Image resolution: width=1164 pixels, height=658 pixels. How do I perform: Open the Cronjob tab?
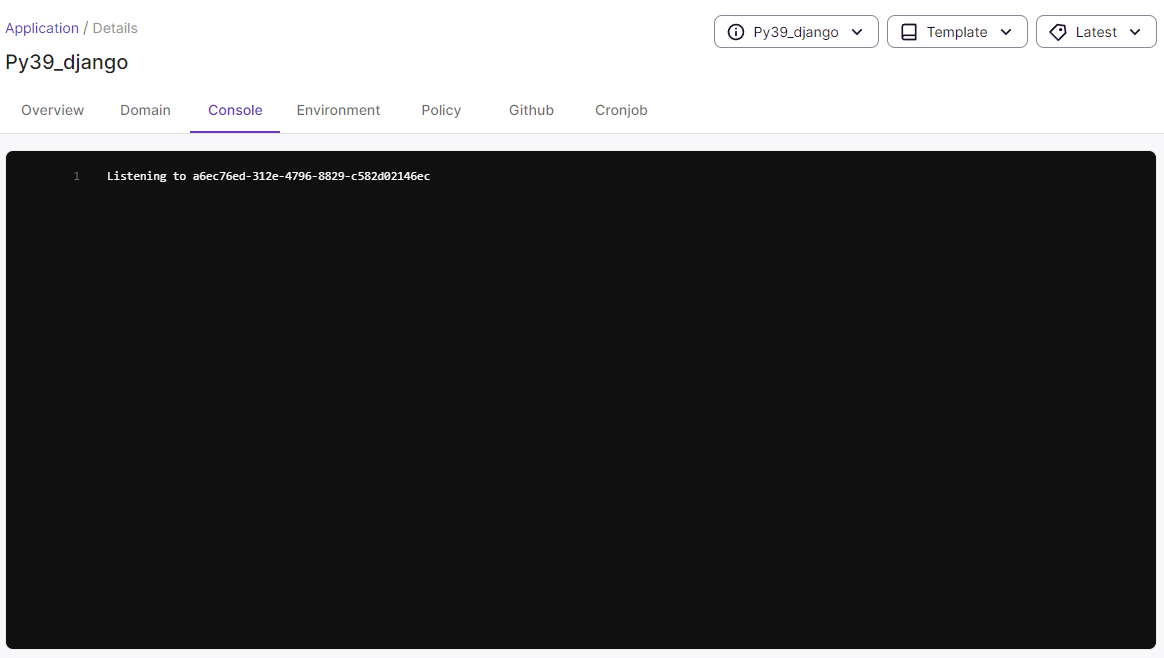point(621,110)
